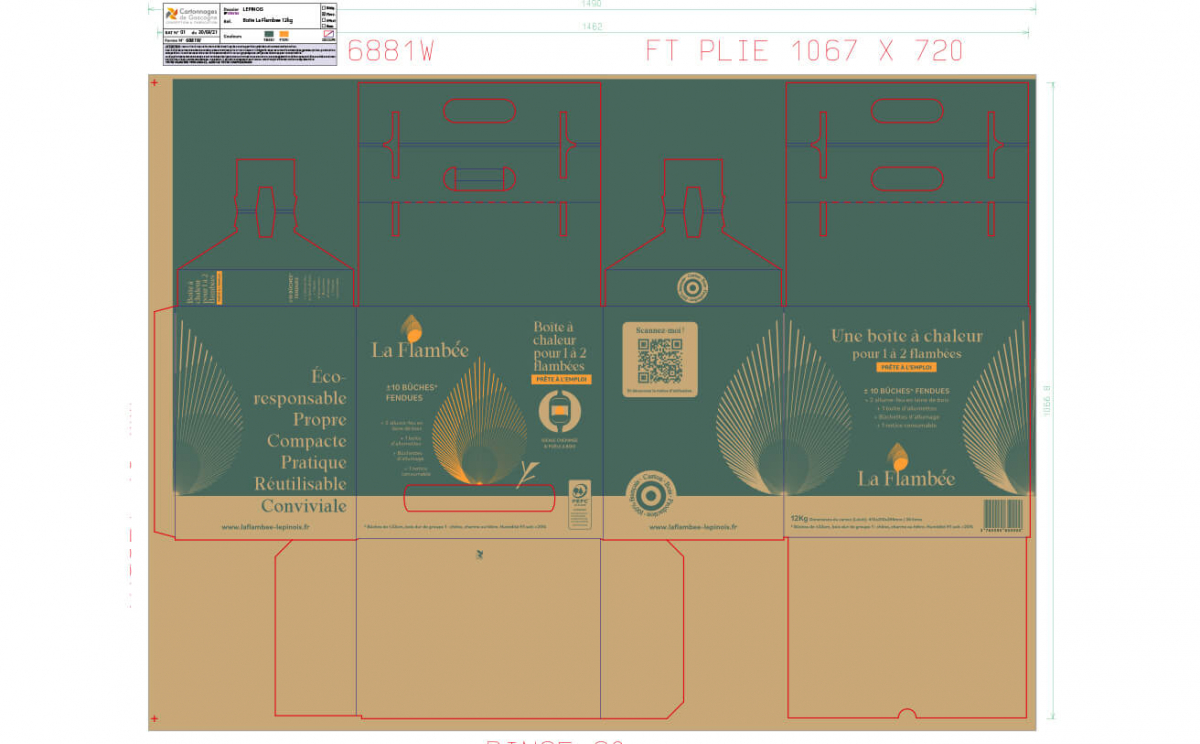The width and height of the screenshot is (1200, 744).
Task: Click the red registration cross at top-left corner
Action: tap(154, 83)
